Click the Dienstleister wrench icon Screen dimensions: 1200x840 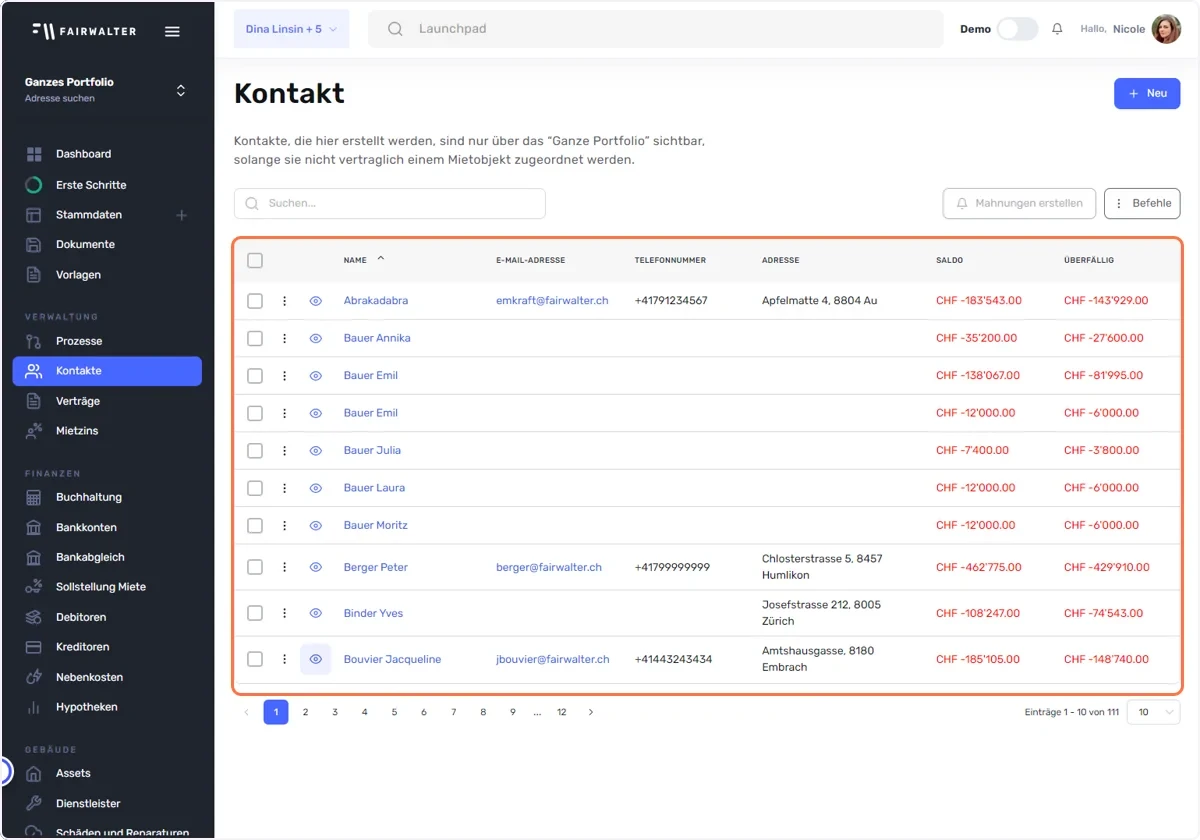pyautogui.click(x=34, y=803)
